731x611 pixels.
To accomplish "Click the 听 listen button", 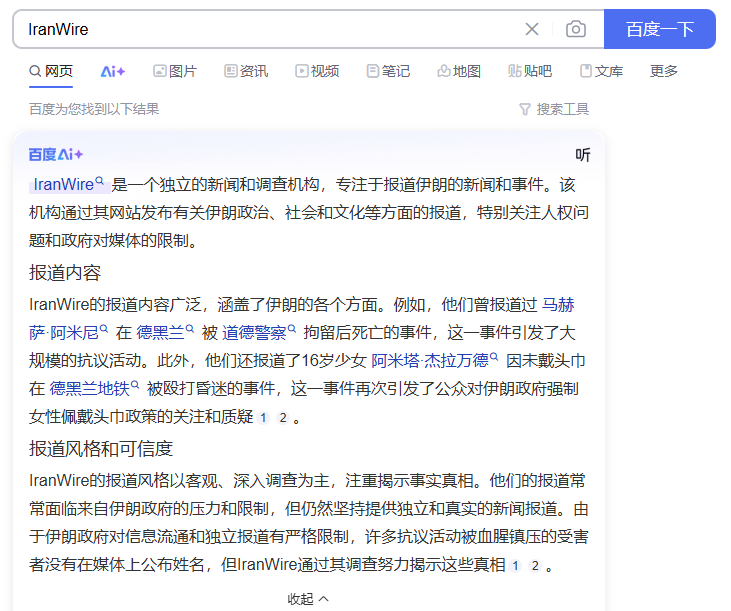I will coord(583,155).
